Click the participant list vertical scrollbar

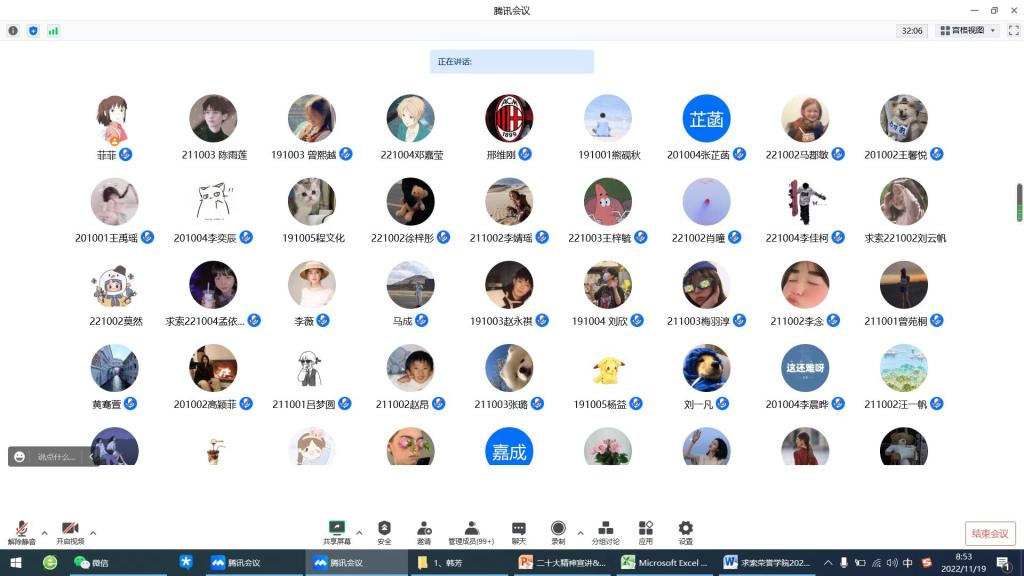(1019, 202)
